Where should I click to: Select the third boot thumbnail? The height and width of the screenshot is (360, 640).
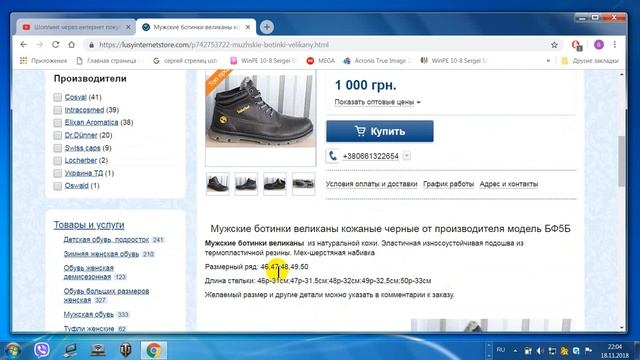click(x=275, y=184)
